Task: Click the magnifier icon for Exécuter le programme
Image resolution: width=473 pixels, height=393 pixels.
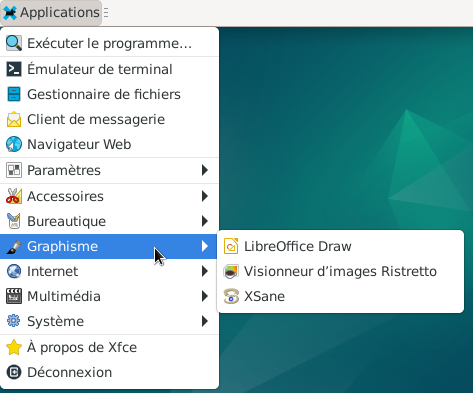Action: click(x=14, y=43)
